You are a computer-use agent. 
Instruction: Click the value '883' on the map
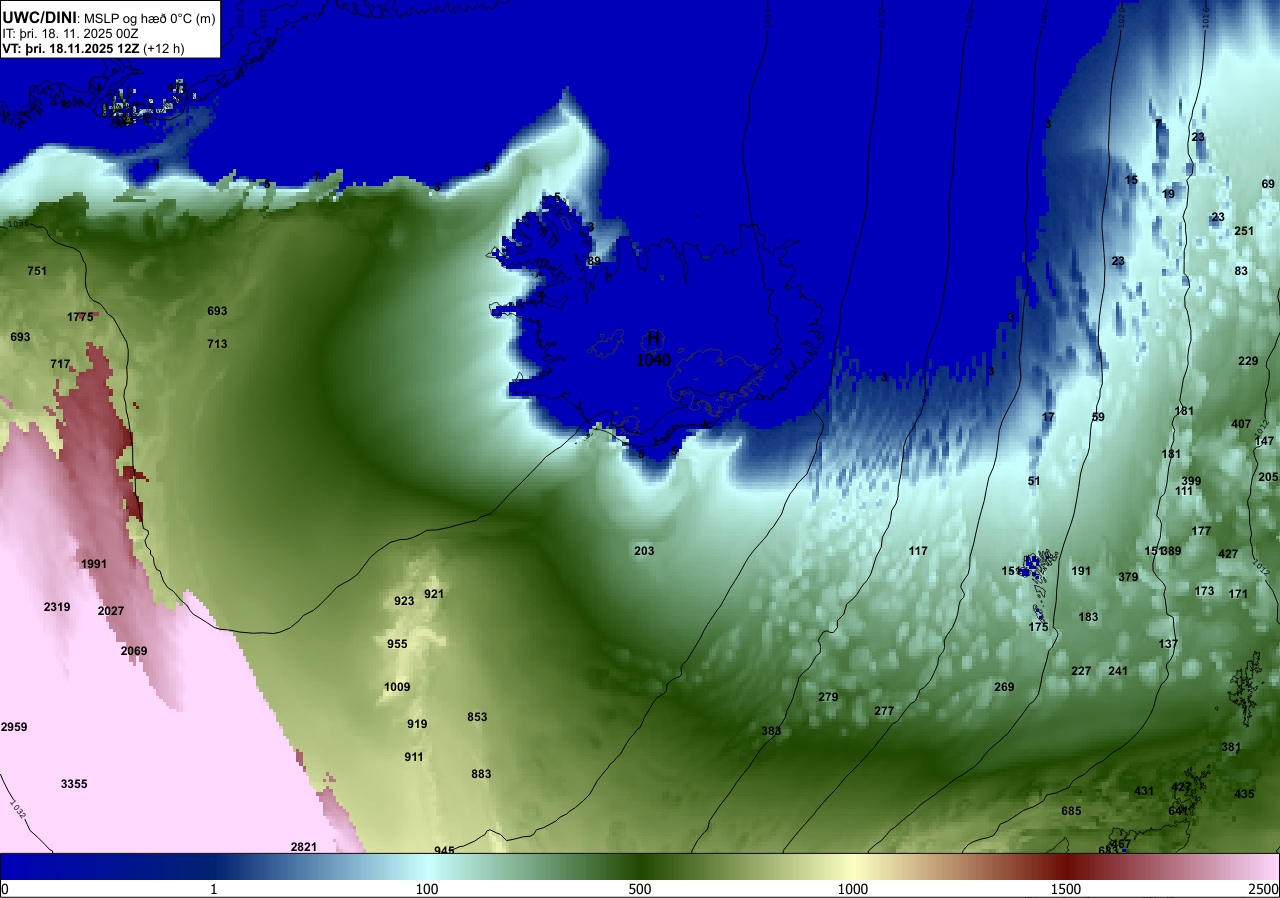[x=481, y=774]
